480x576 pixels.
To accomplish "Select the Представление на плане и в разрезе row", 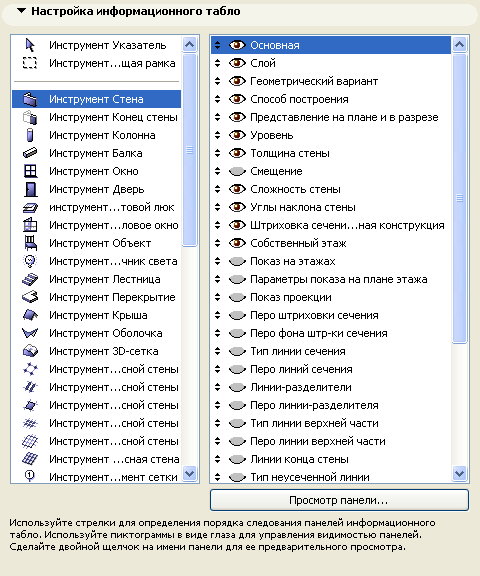I will pos(331,117).
